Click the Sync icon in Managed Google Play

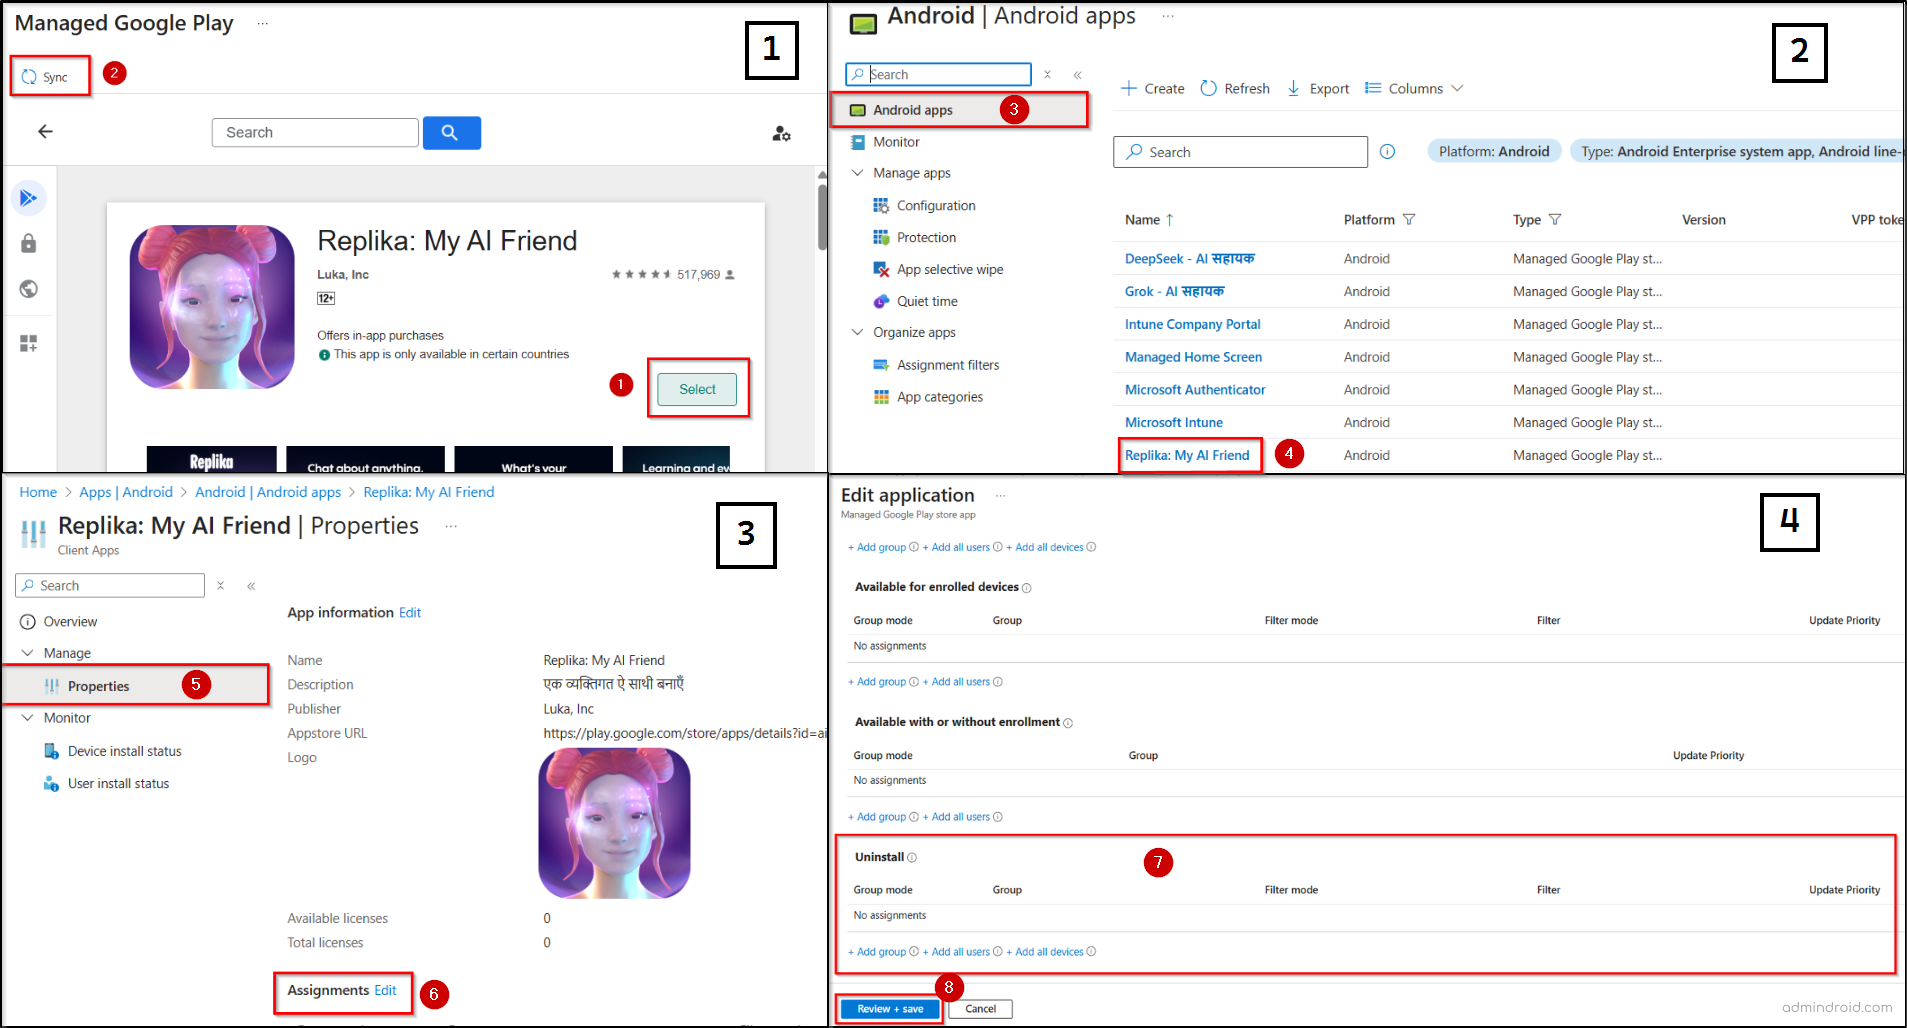30,77
